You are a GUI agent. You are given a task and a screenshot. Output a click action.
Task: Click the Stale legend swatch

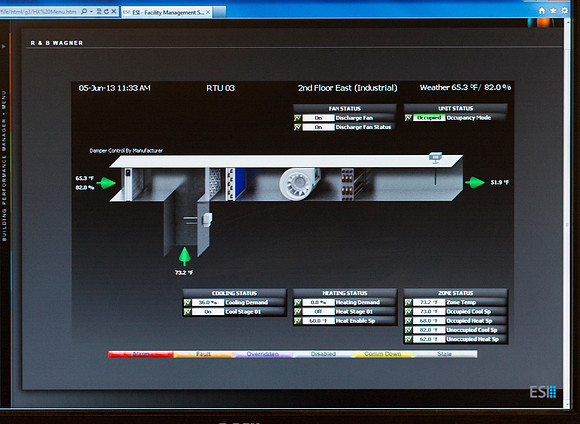click(445, 354)
